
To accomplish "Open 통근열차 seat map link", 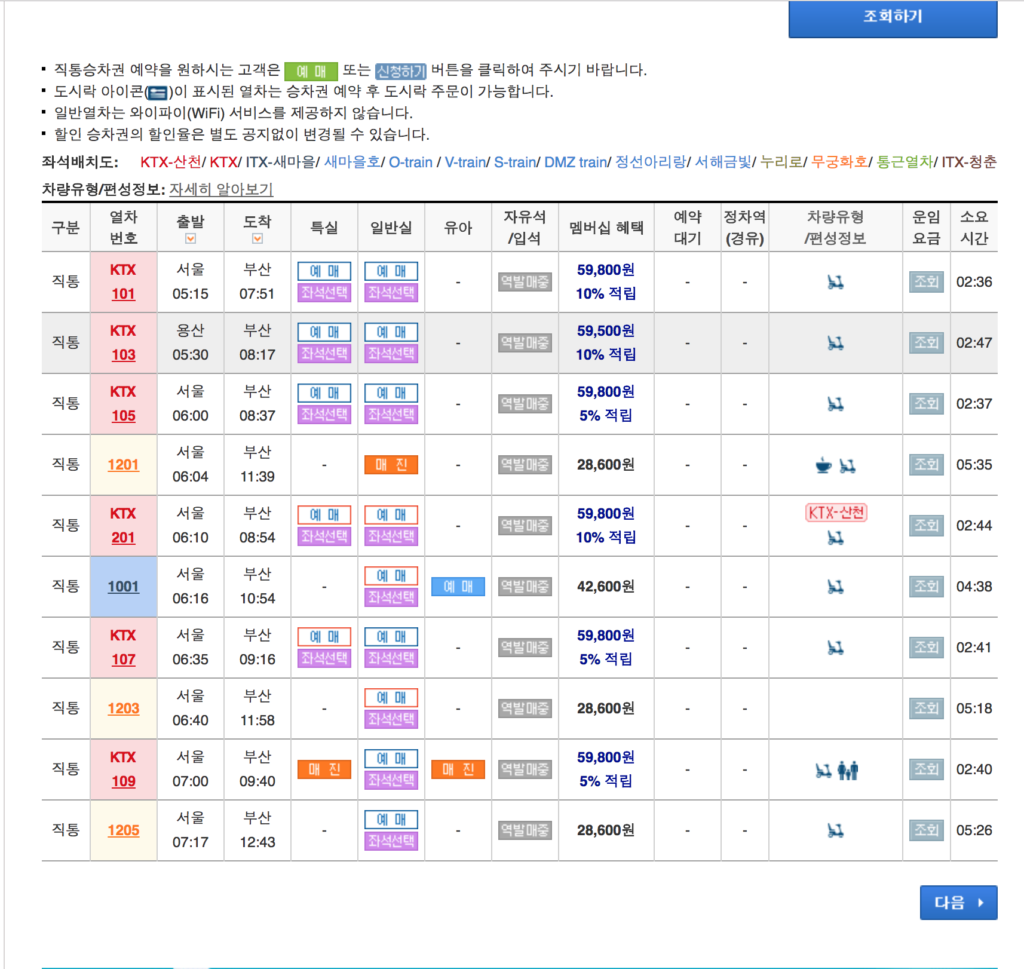I will [x=904, y=162].
